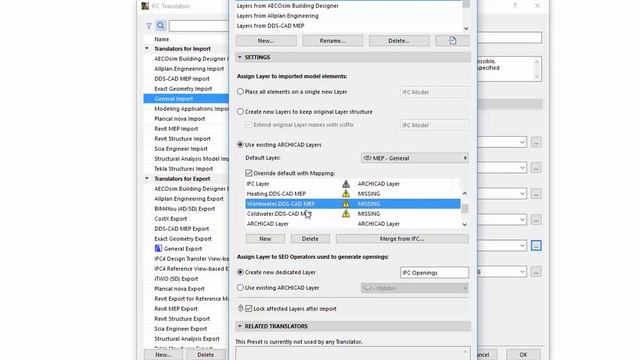The image size is (640, 360).
Task: Click the Rename... preset button
Action: 332,41
